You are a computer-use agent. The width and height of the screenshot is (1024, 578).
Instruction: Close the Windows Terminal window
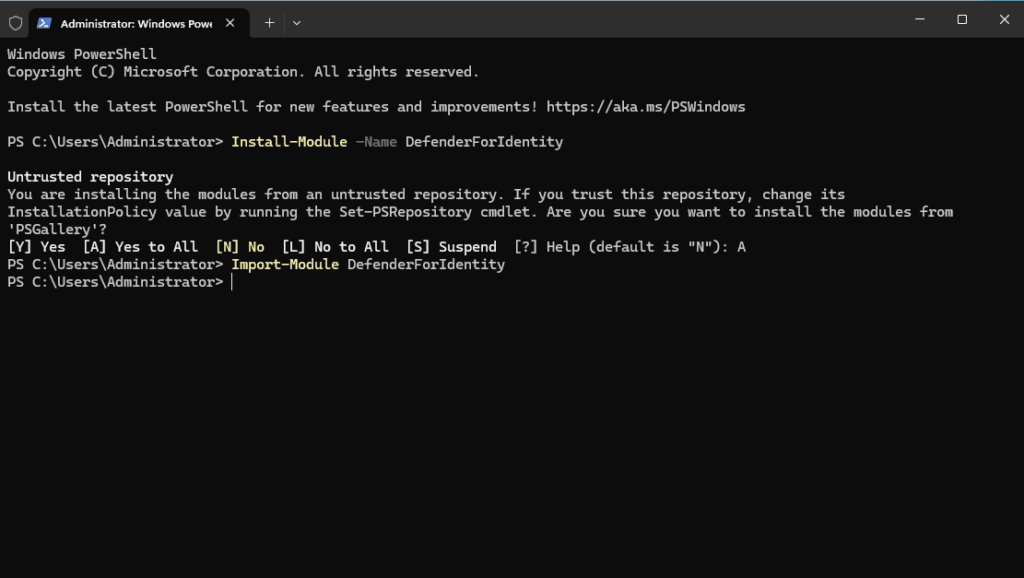click(1004, 20)
